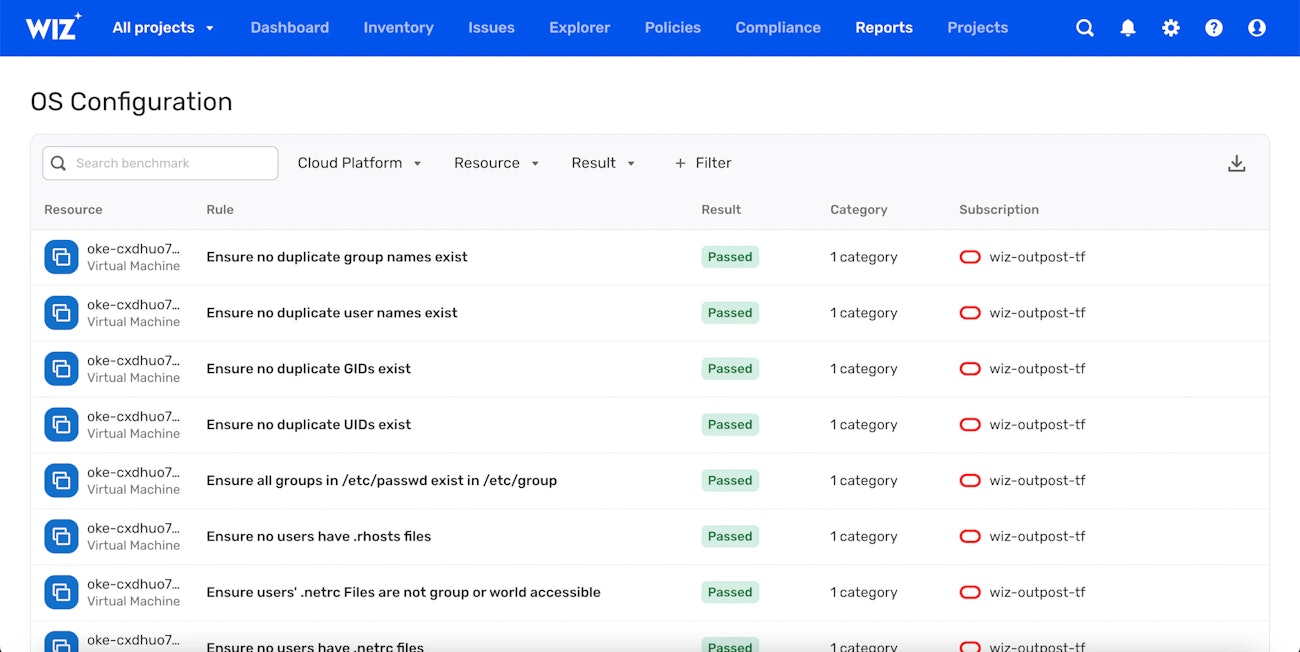Viewport: 1300px width, 652px height.
Task: Open the user profile icon
Action: [1256, 28]
